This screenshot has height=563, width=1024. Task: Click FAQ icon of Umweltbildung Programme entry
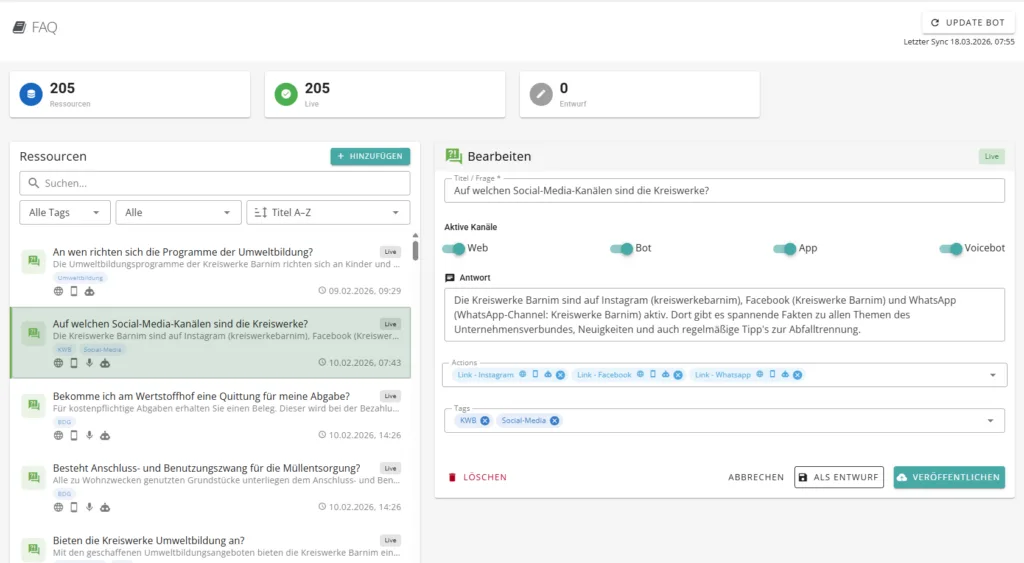pos(33,262)
